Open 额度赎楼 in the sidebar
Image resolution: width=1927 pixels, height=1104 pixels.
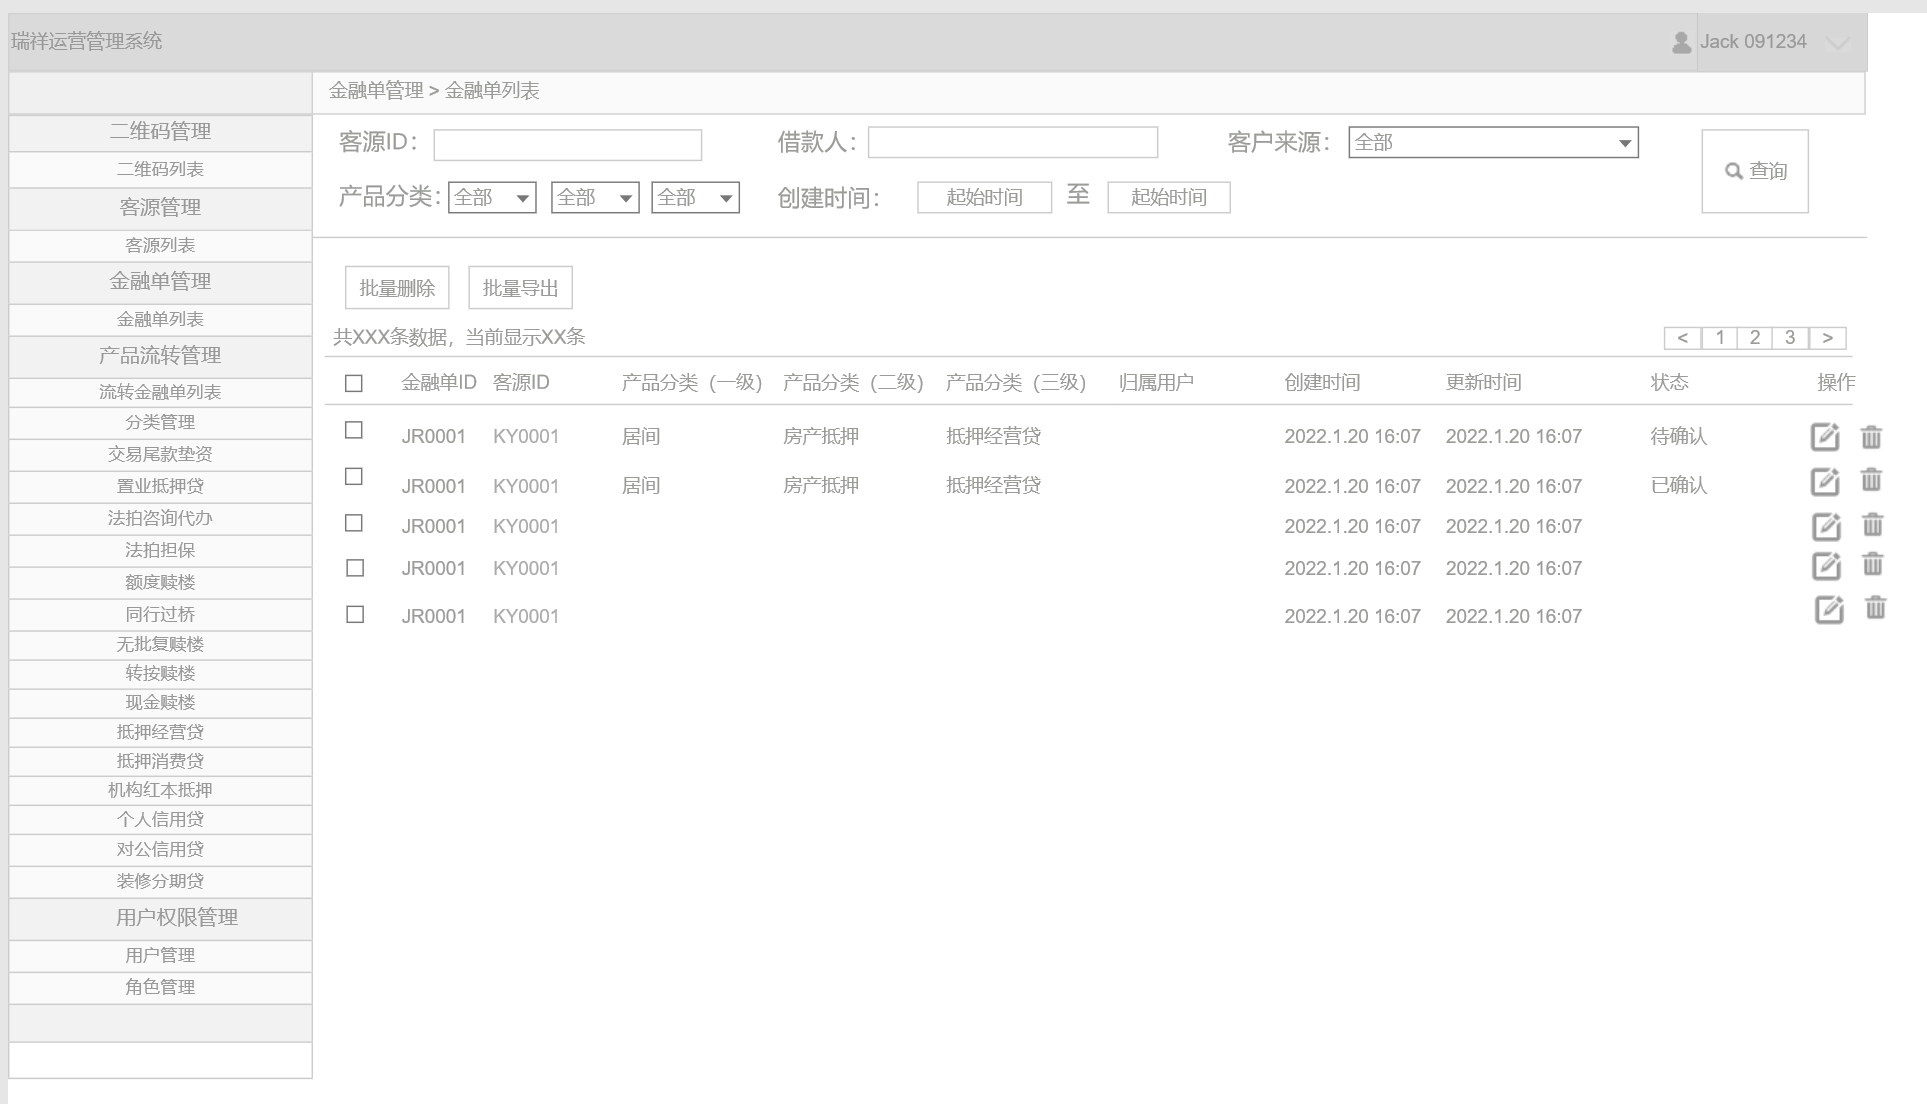(x=160, y=582)
